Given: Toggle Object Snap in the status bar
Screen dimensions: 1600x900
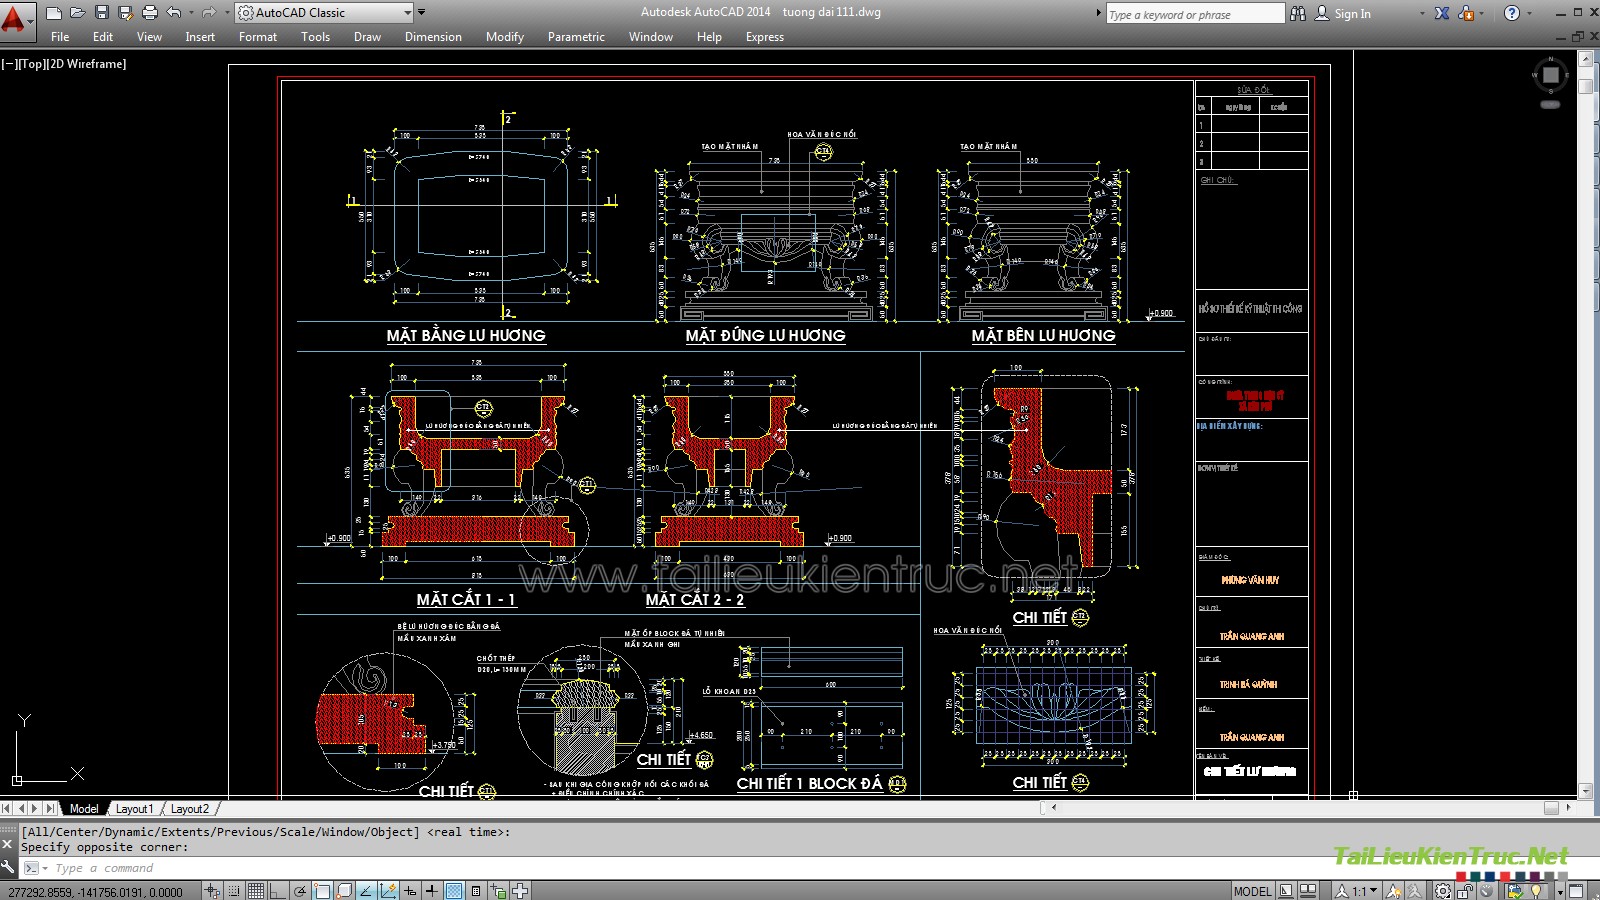Looking at the screenshot, I should point(322,890).
